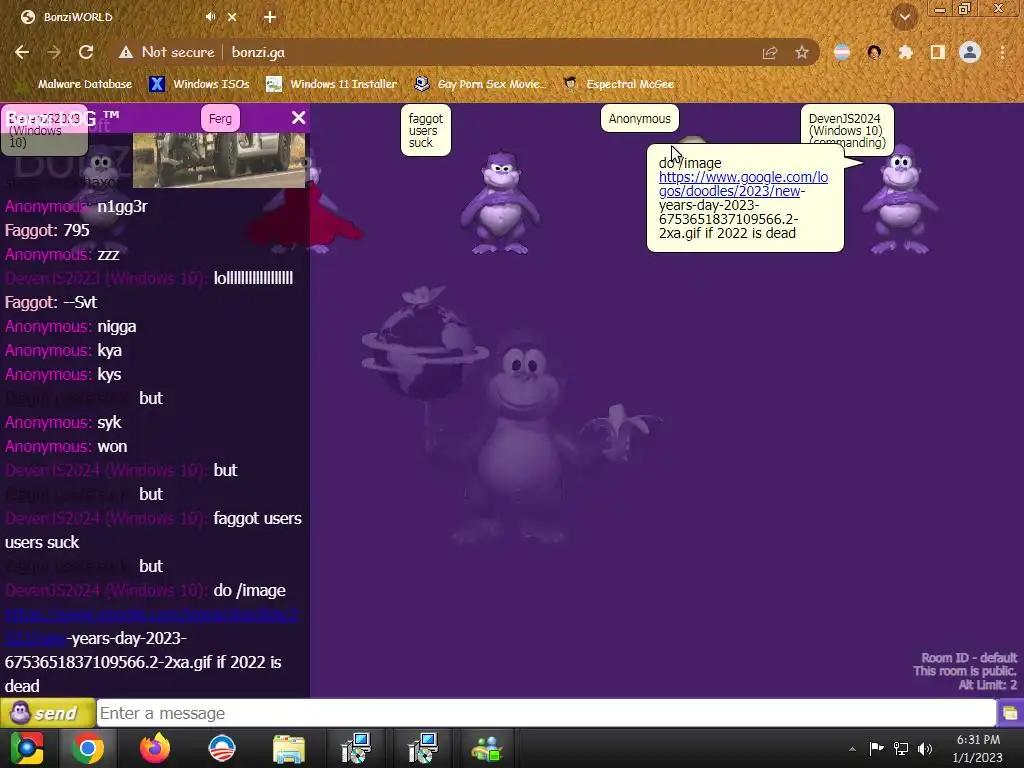Open the google.com doodle link in speech bubble
Screen dimensions: 1024x768
click(743, 184)
